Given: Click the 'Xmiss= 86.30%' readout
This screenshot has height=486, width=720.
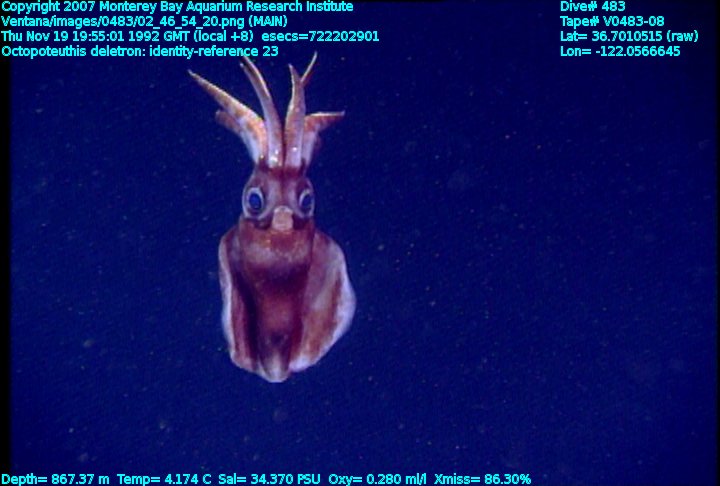Looking at the screenshot, I should click(483, 479).
